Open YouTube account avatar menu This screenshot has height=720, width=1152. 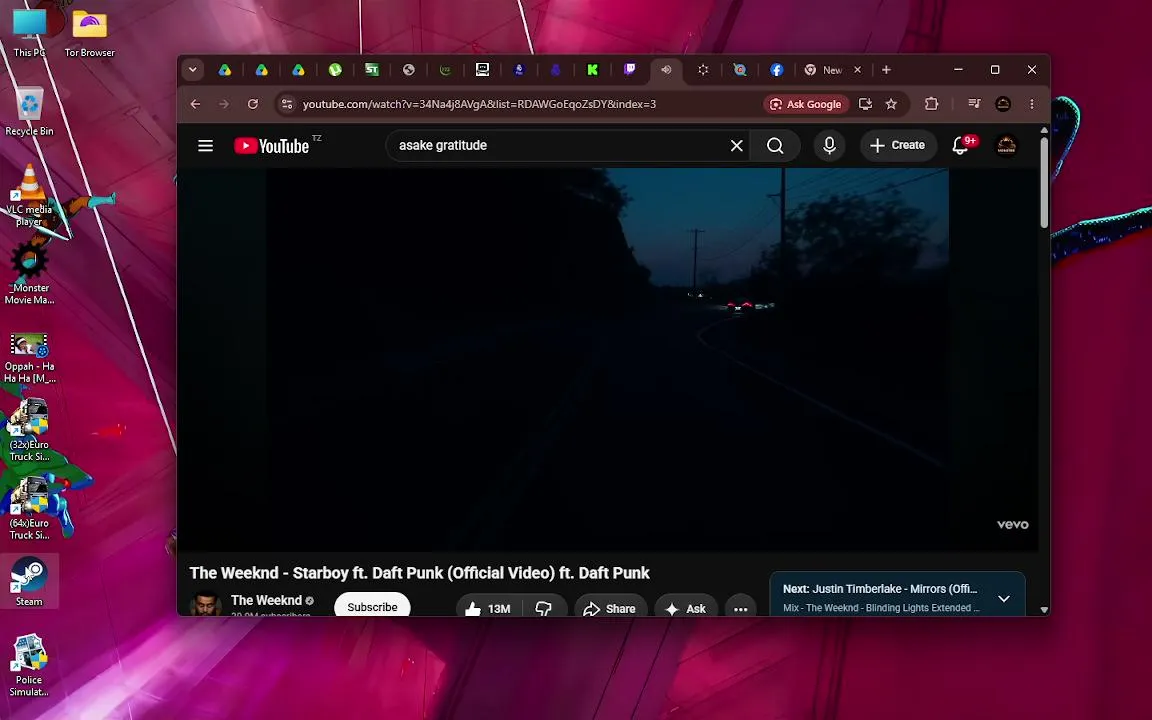[x=1007, y=145]
